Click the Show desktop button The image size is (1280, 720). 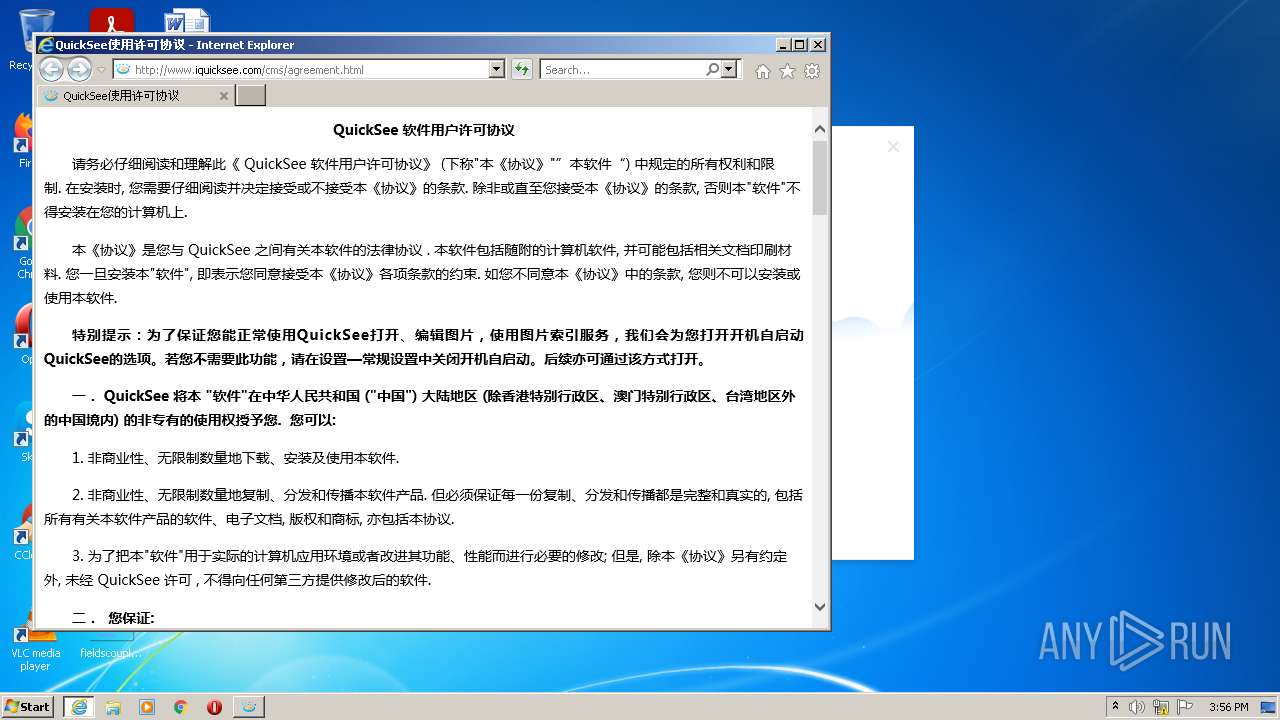(1270, 706)
